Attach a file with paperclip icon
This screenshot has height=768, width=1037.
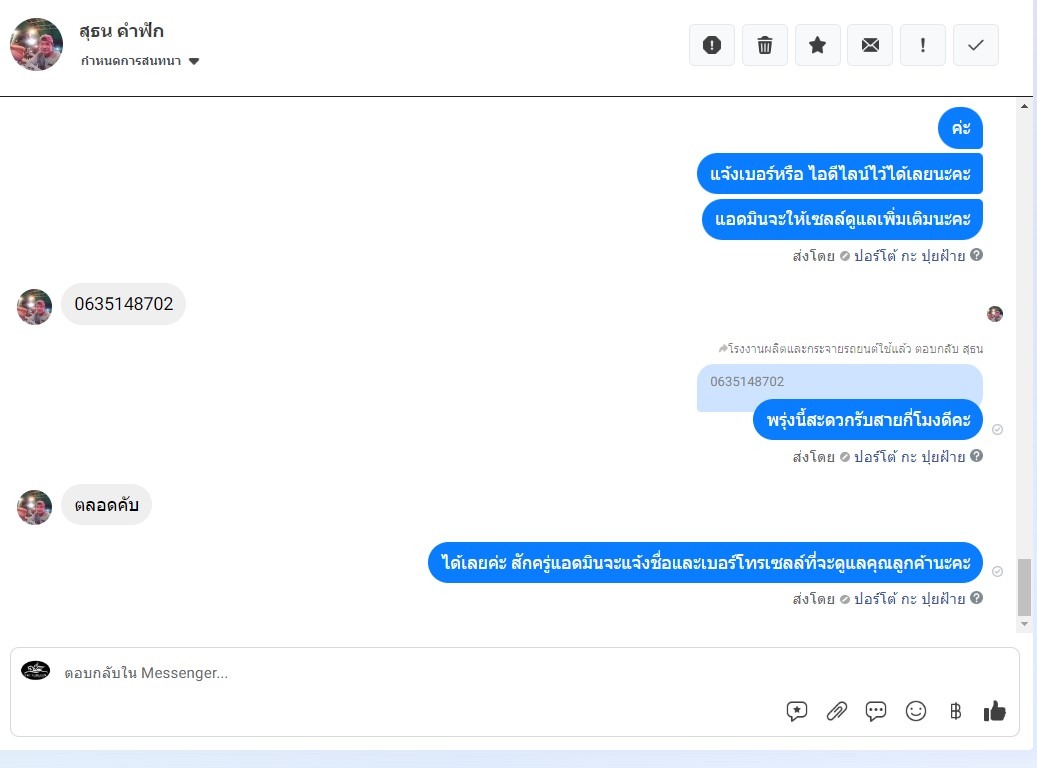point(837,711)
